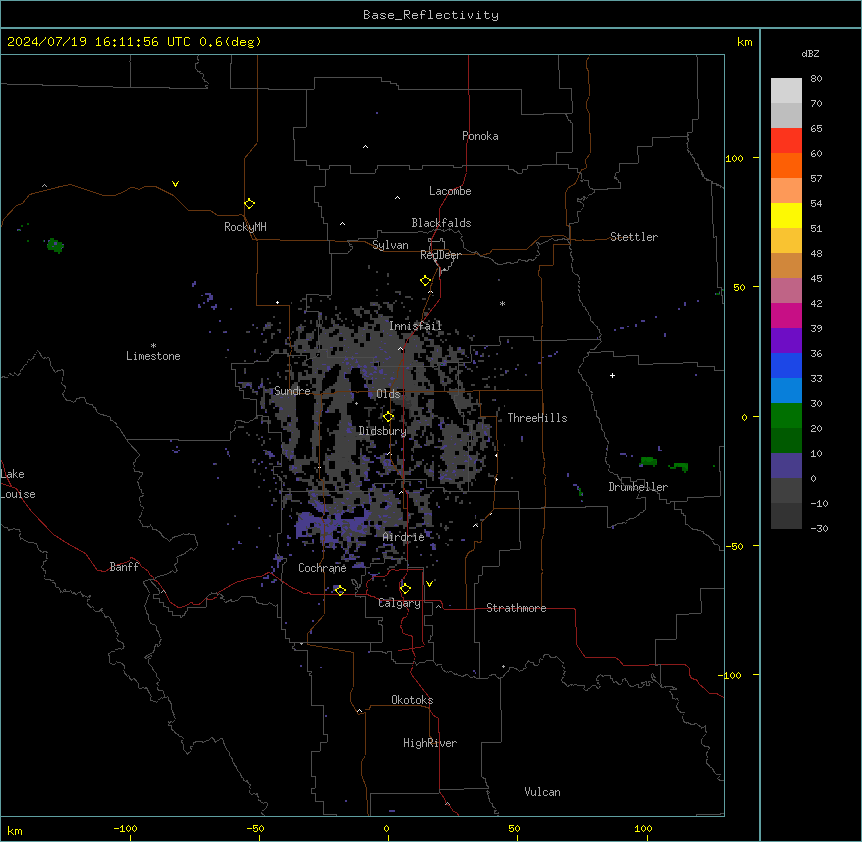
Task: Pick the green 30-20 dBZ legend color
Action: pyautogui.click(x=786, y=416)
